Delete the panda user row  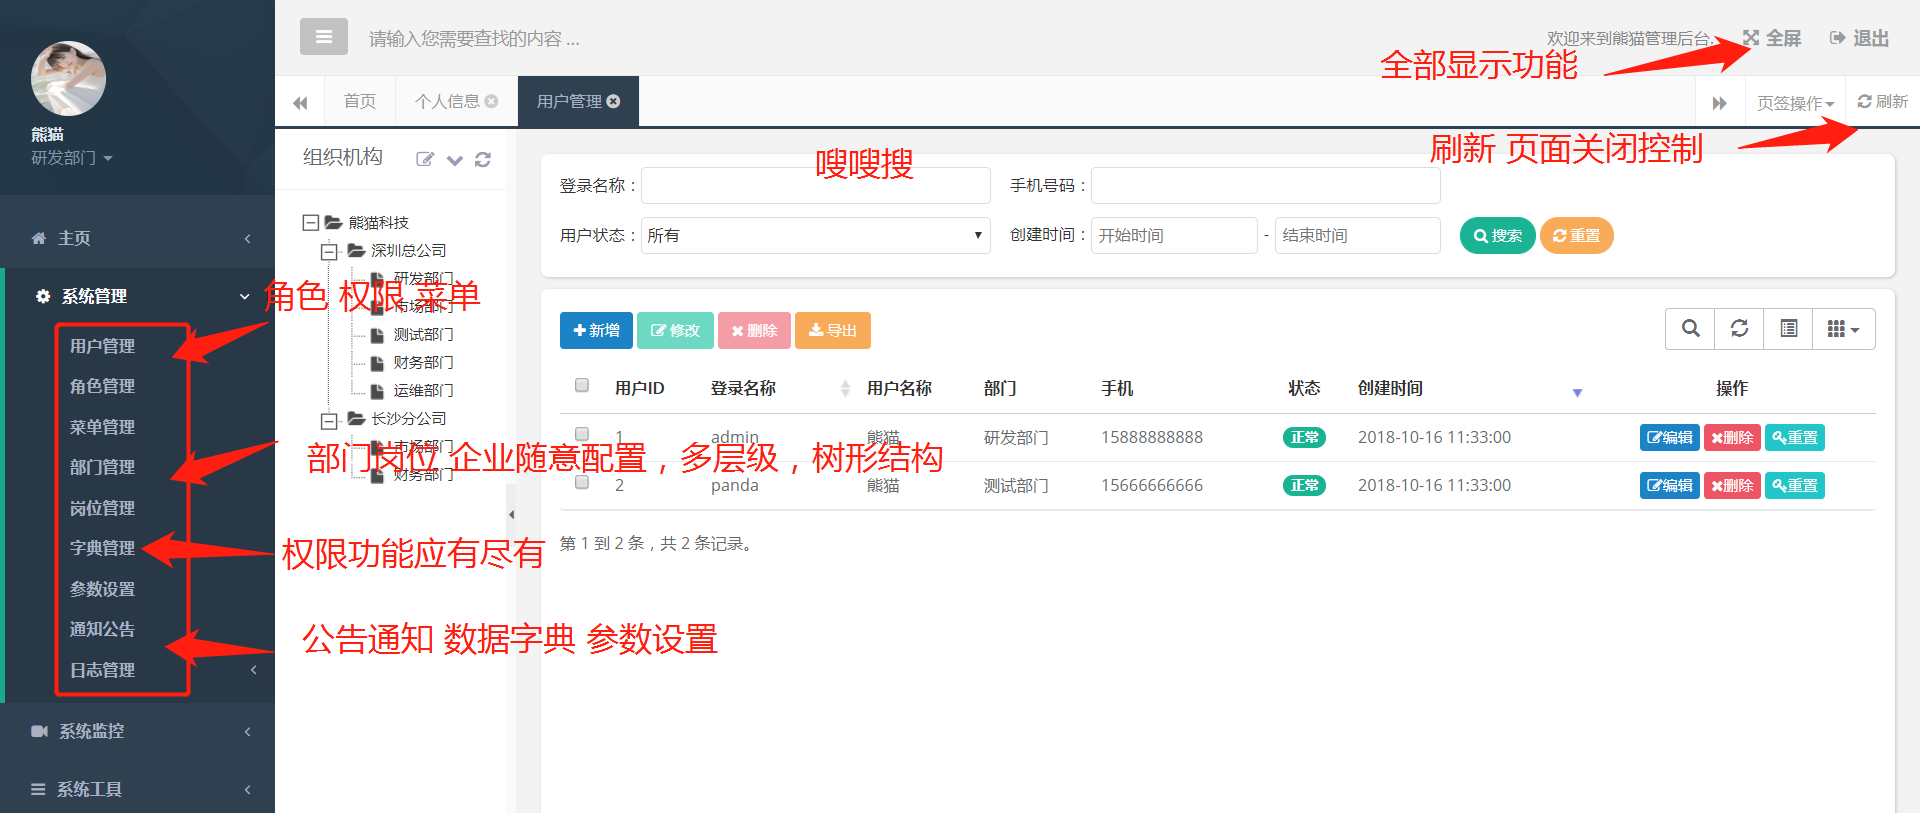pyautogui.click(x=1732, y=485)
